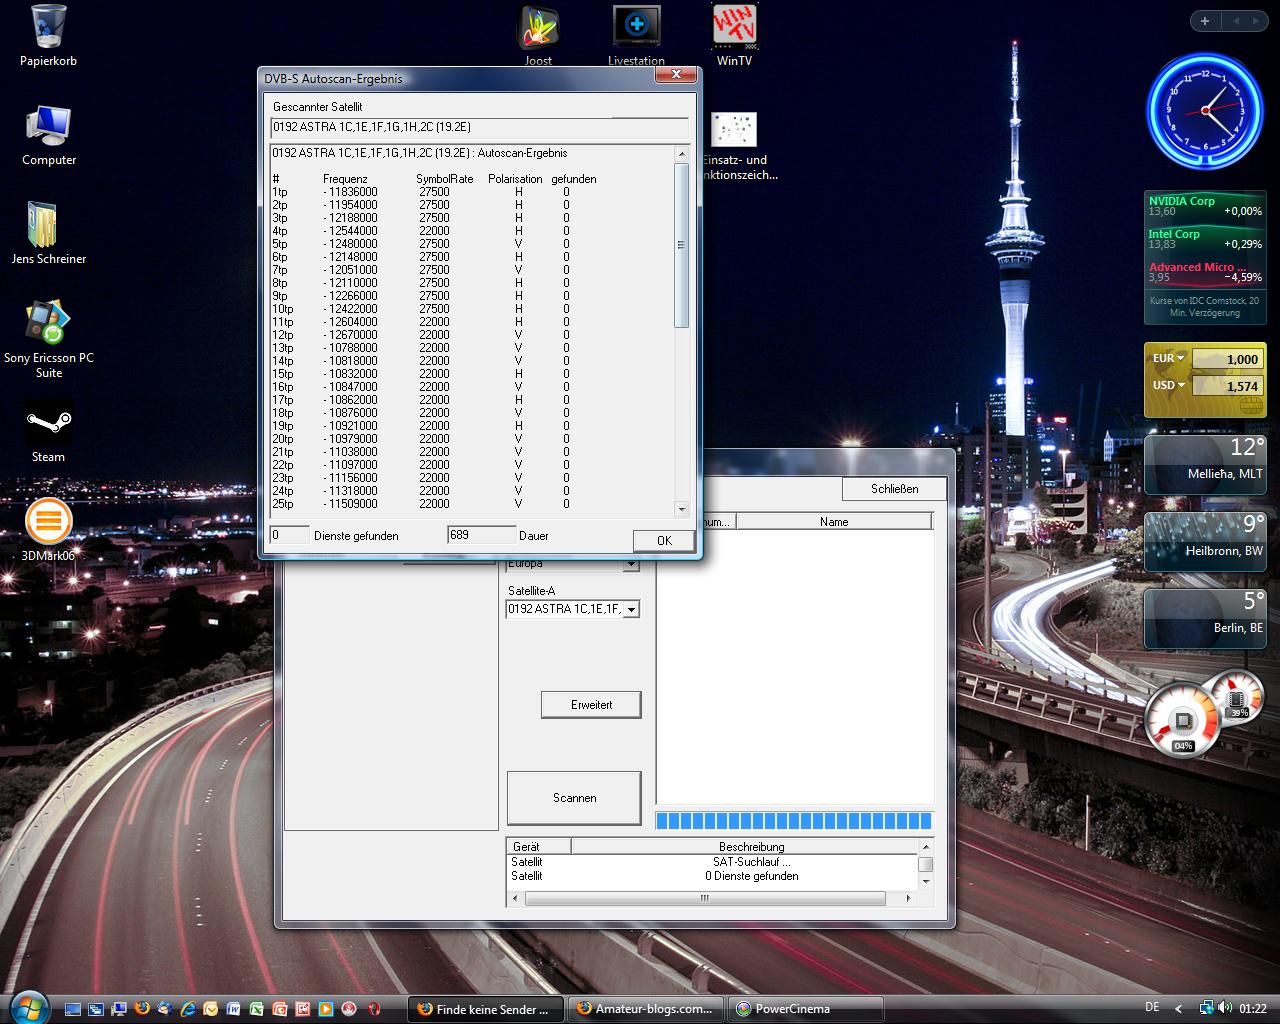Open the Papierkorb recycle bin icon
This screenshot has width=1280, height=1024.
[48, 28]
